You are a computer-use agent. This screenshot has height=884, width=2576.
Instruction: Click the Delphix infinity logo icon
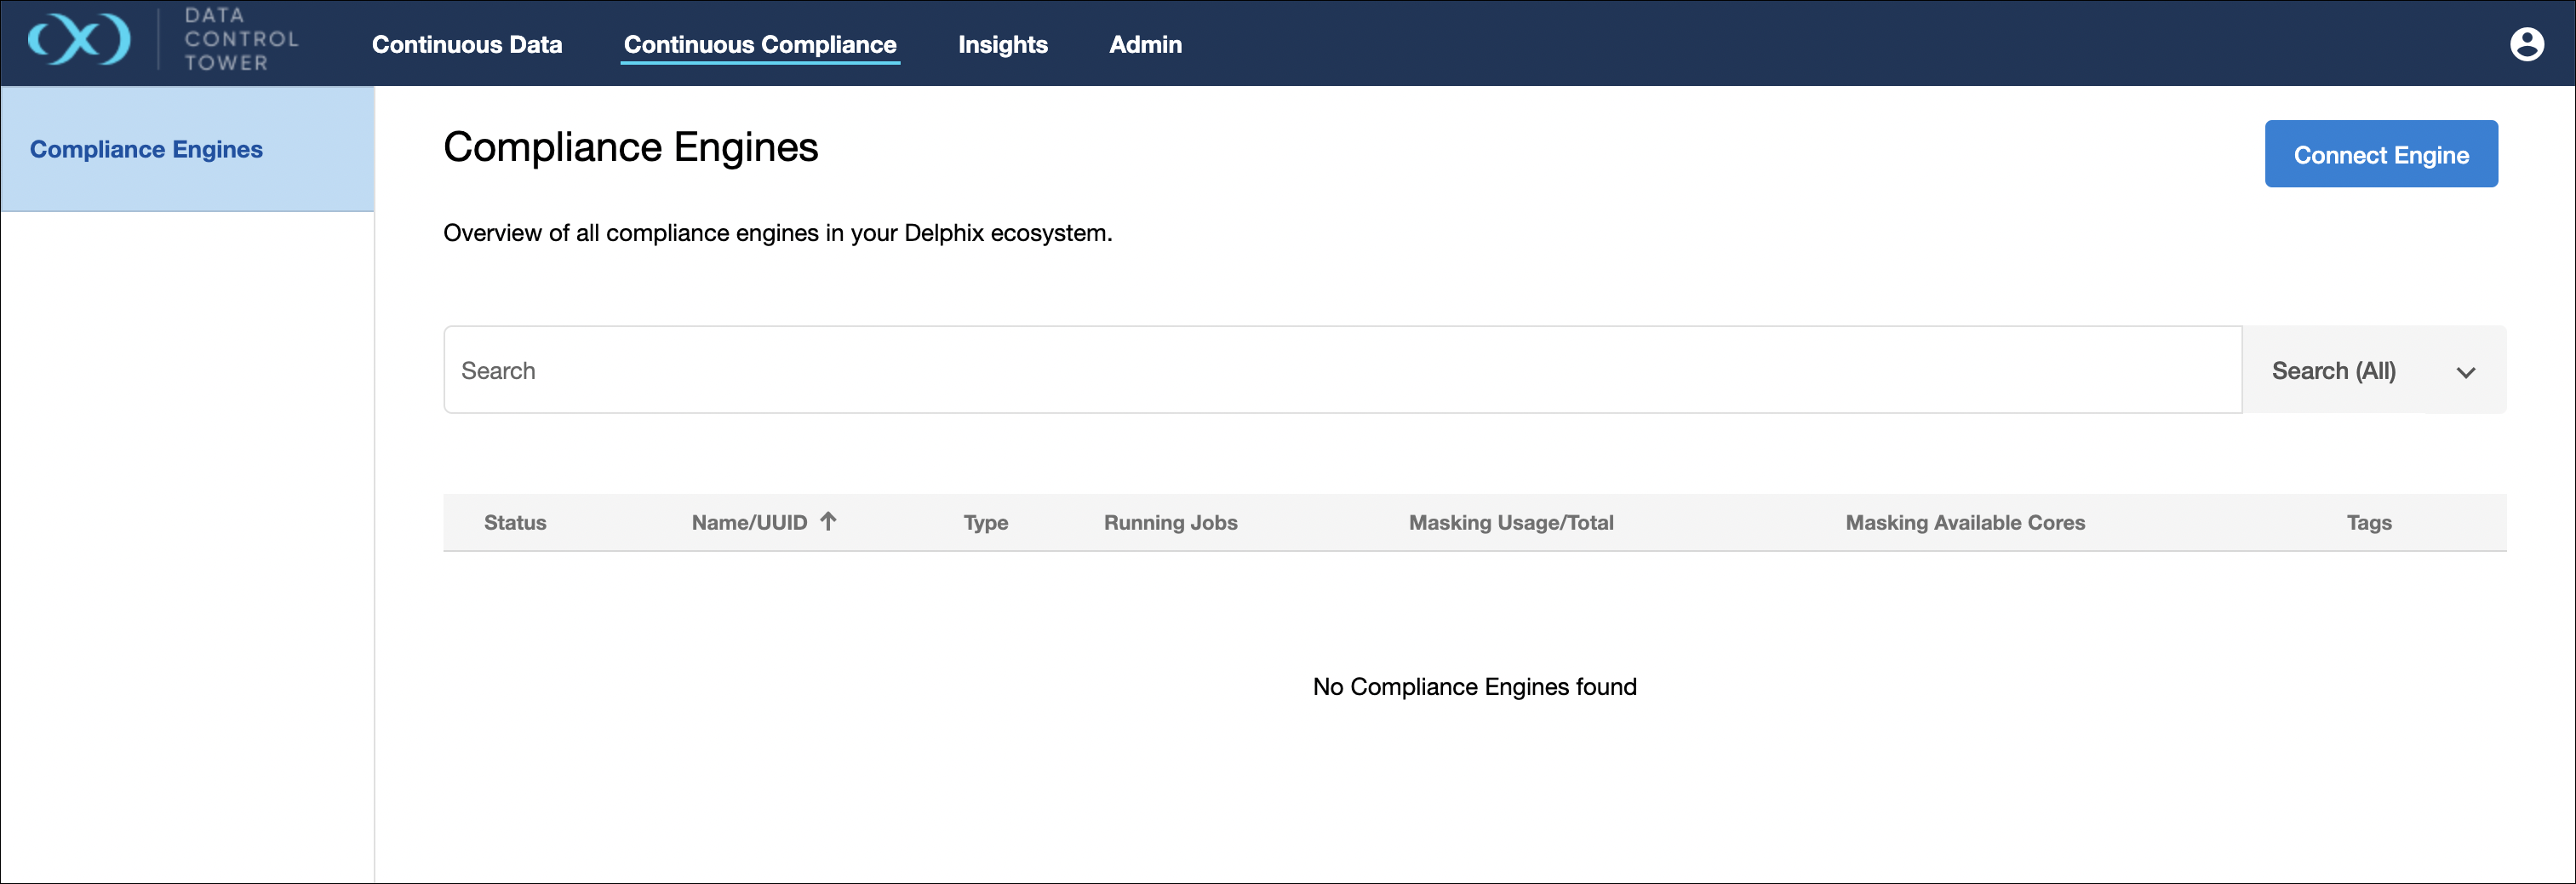tap(79, 41)
